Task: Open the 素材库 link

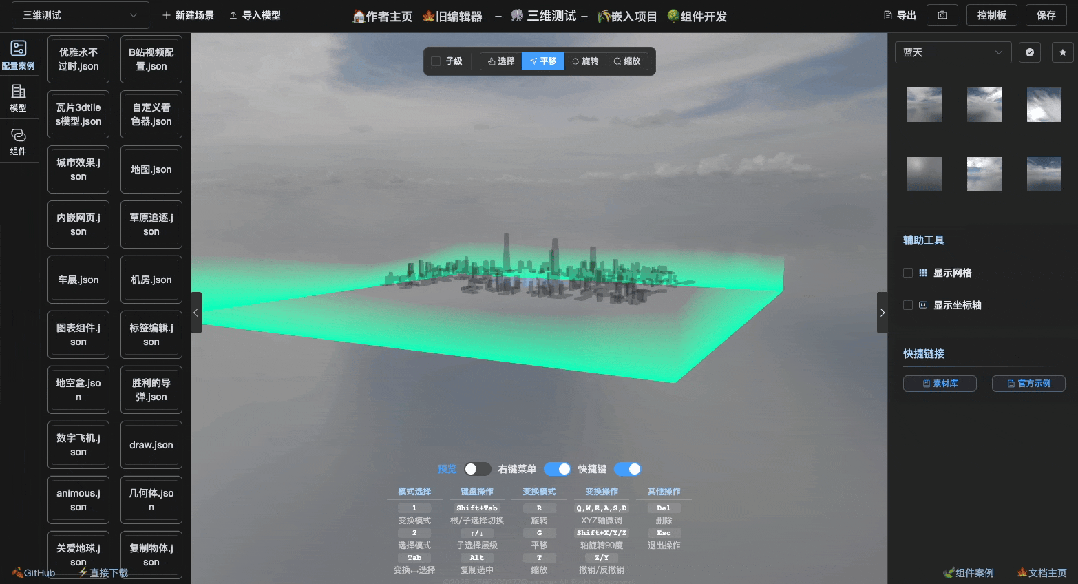Action: (939, 383)
